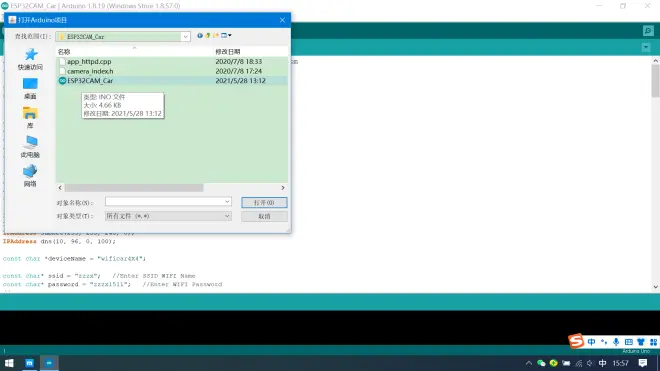Image resolution: width=660 pixels, height=371 pixels.
Task: Click the ssid code line in editor
Action: (x=99, y=276)
